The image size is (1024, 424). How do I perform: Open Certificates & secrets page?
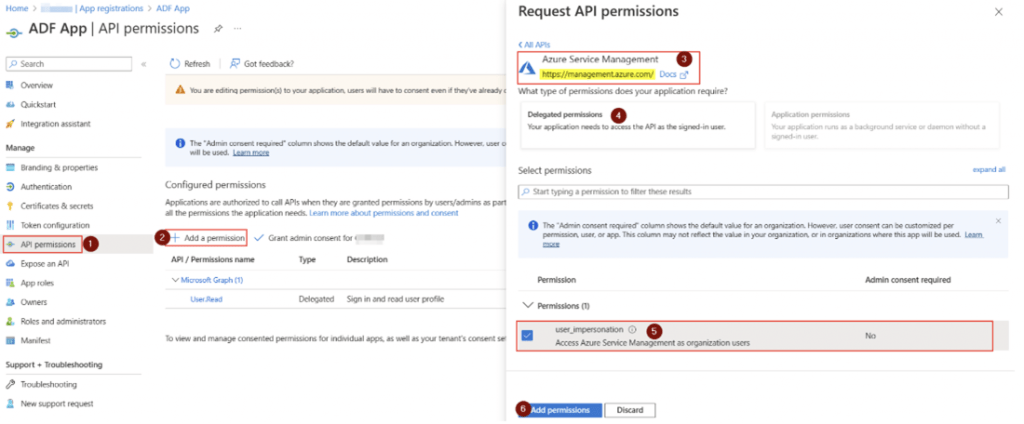(57, 206)
